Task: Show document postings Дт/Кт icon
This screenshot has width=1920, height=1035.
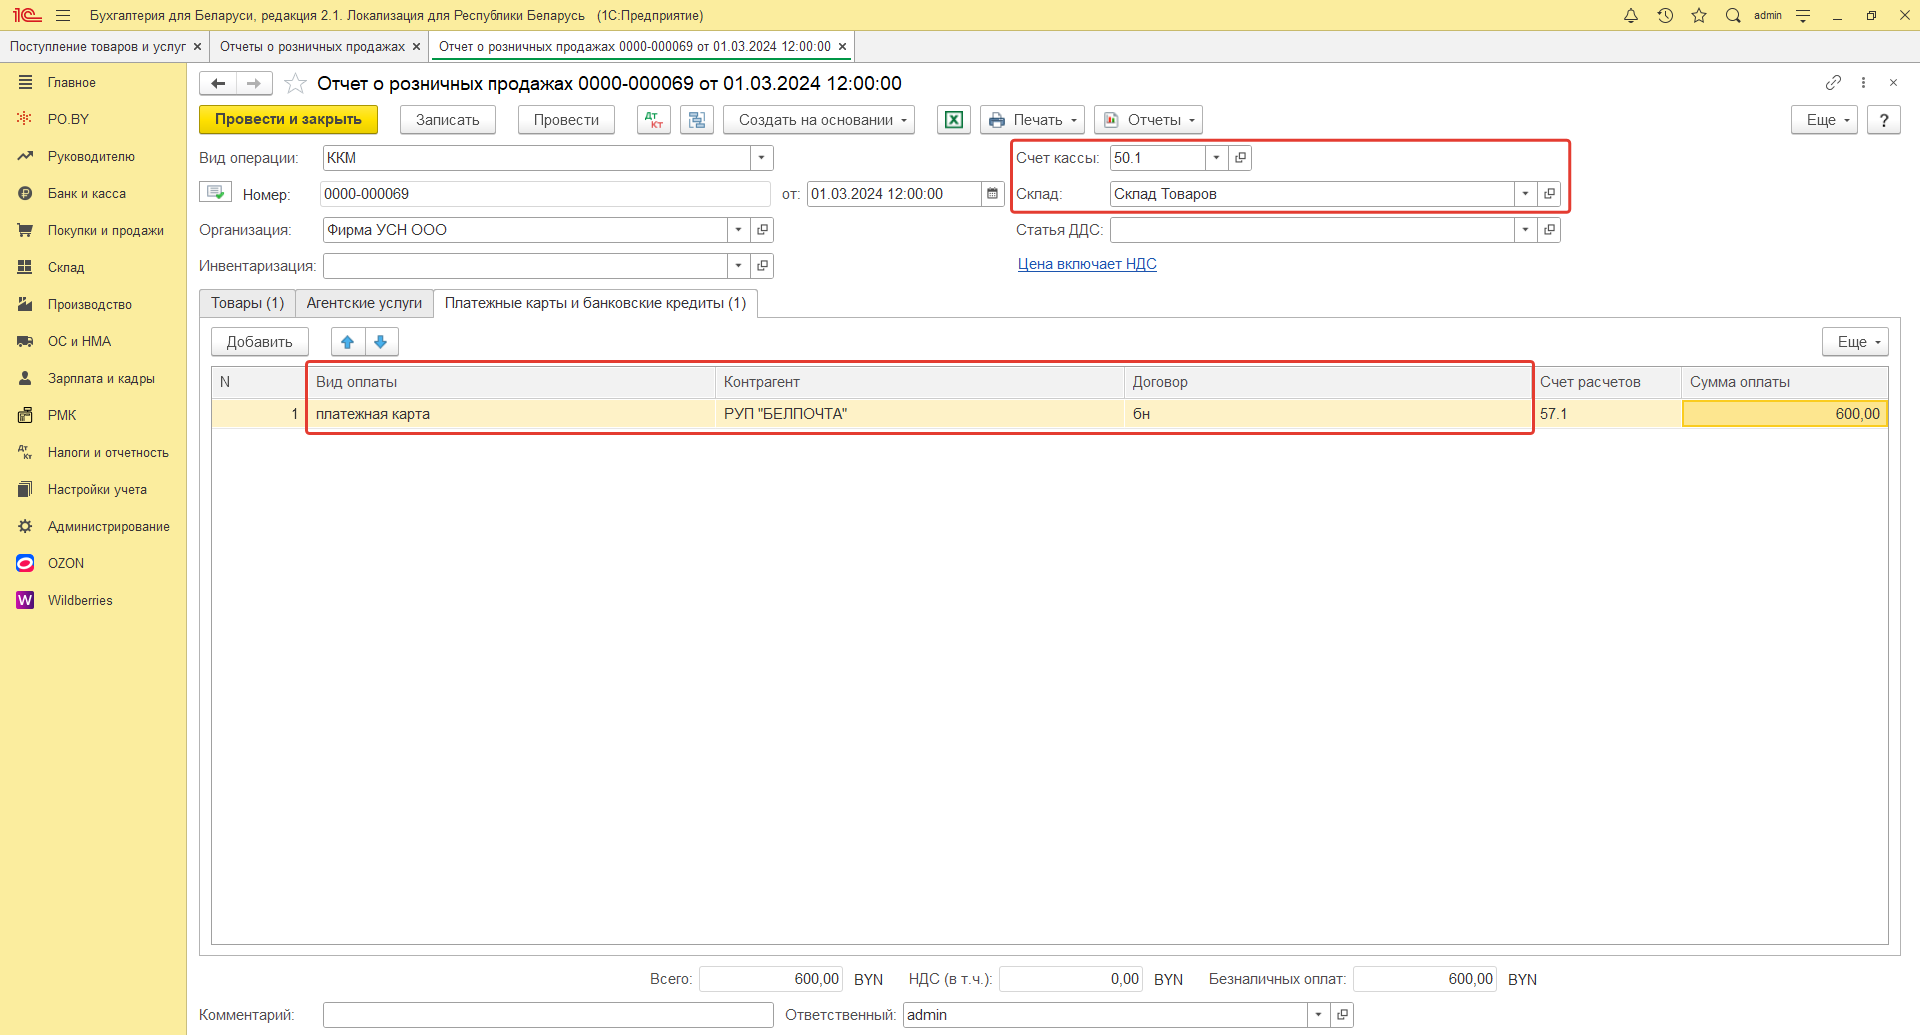Action: 654,120
